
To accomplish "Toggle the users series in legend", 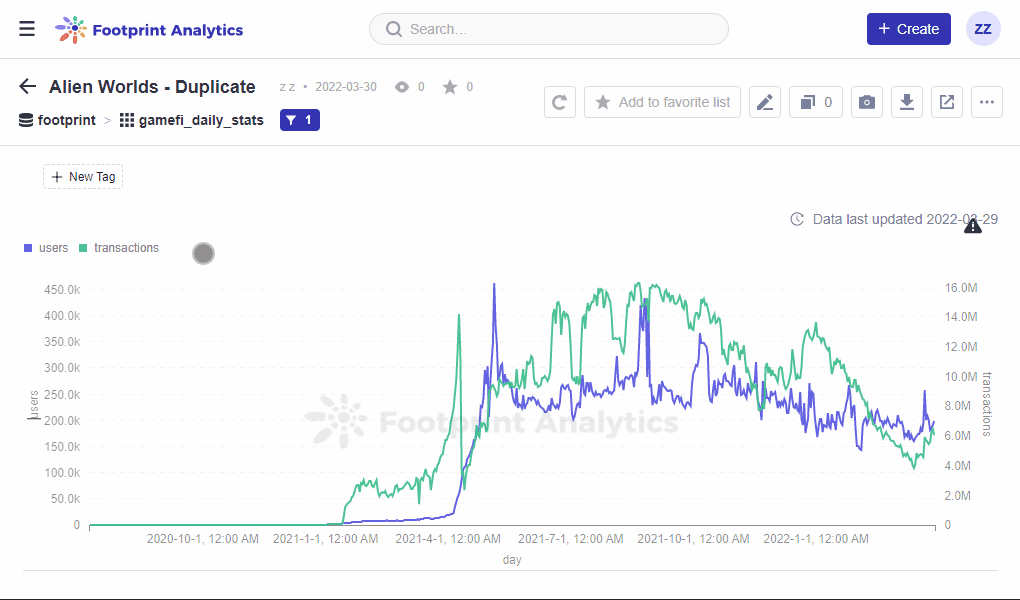I will [x=46, y=248].
